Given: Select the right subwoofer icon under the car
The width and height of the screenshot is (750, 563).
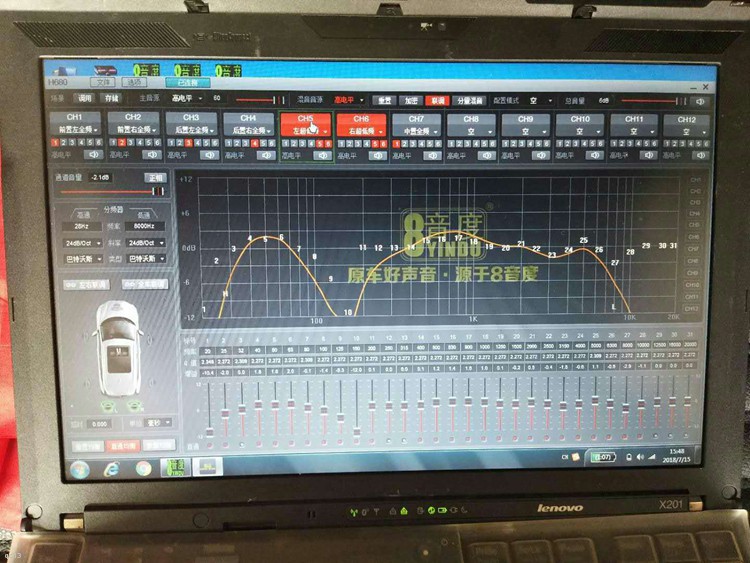Looking at the screenshot, I should pos(134,407).
